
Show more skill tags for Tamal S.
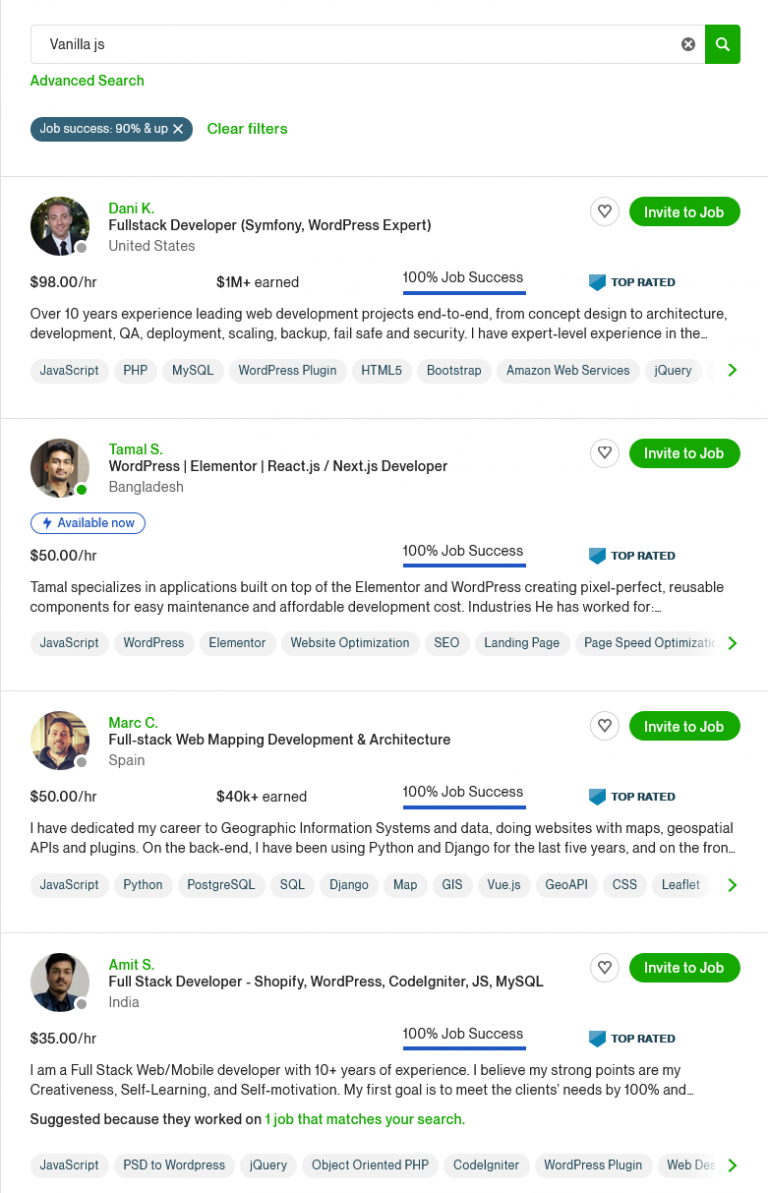[x=732, y=643]
